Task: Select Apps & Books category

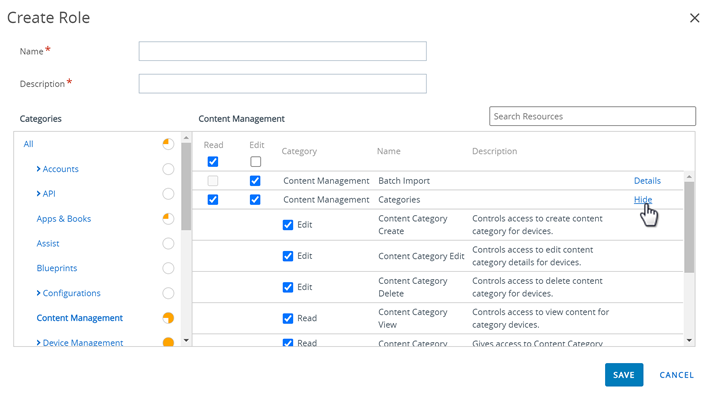Action: (64, 219)
